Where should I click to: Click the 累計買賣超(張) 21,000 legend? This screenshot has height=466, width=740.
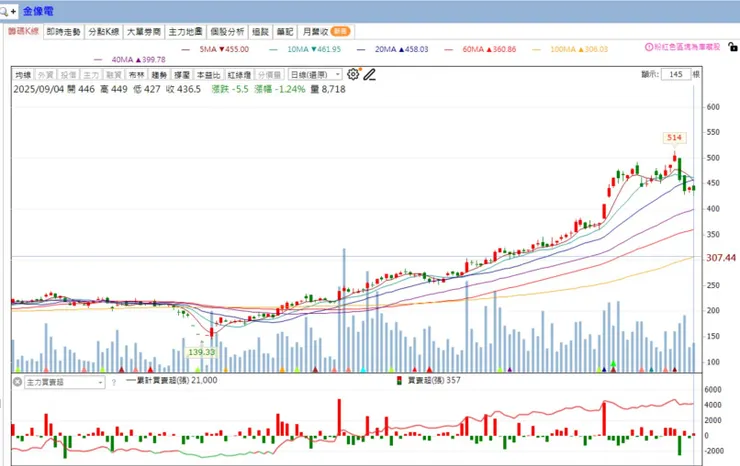click(x=172, y=380)
